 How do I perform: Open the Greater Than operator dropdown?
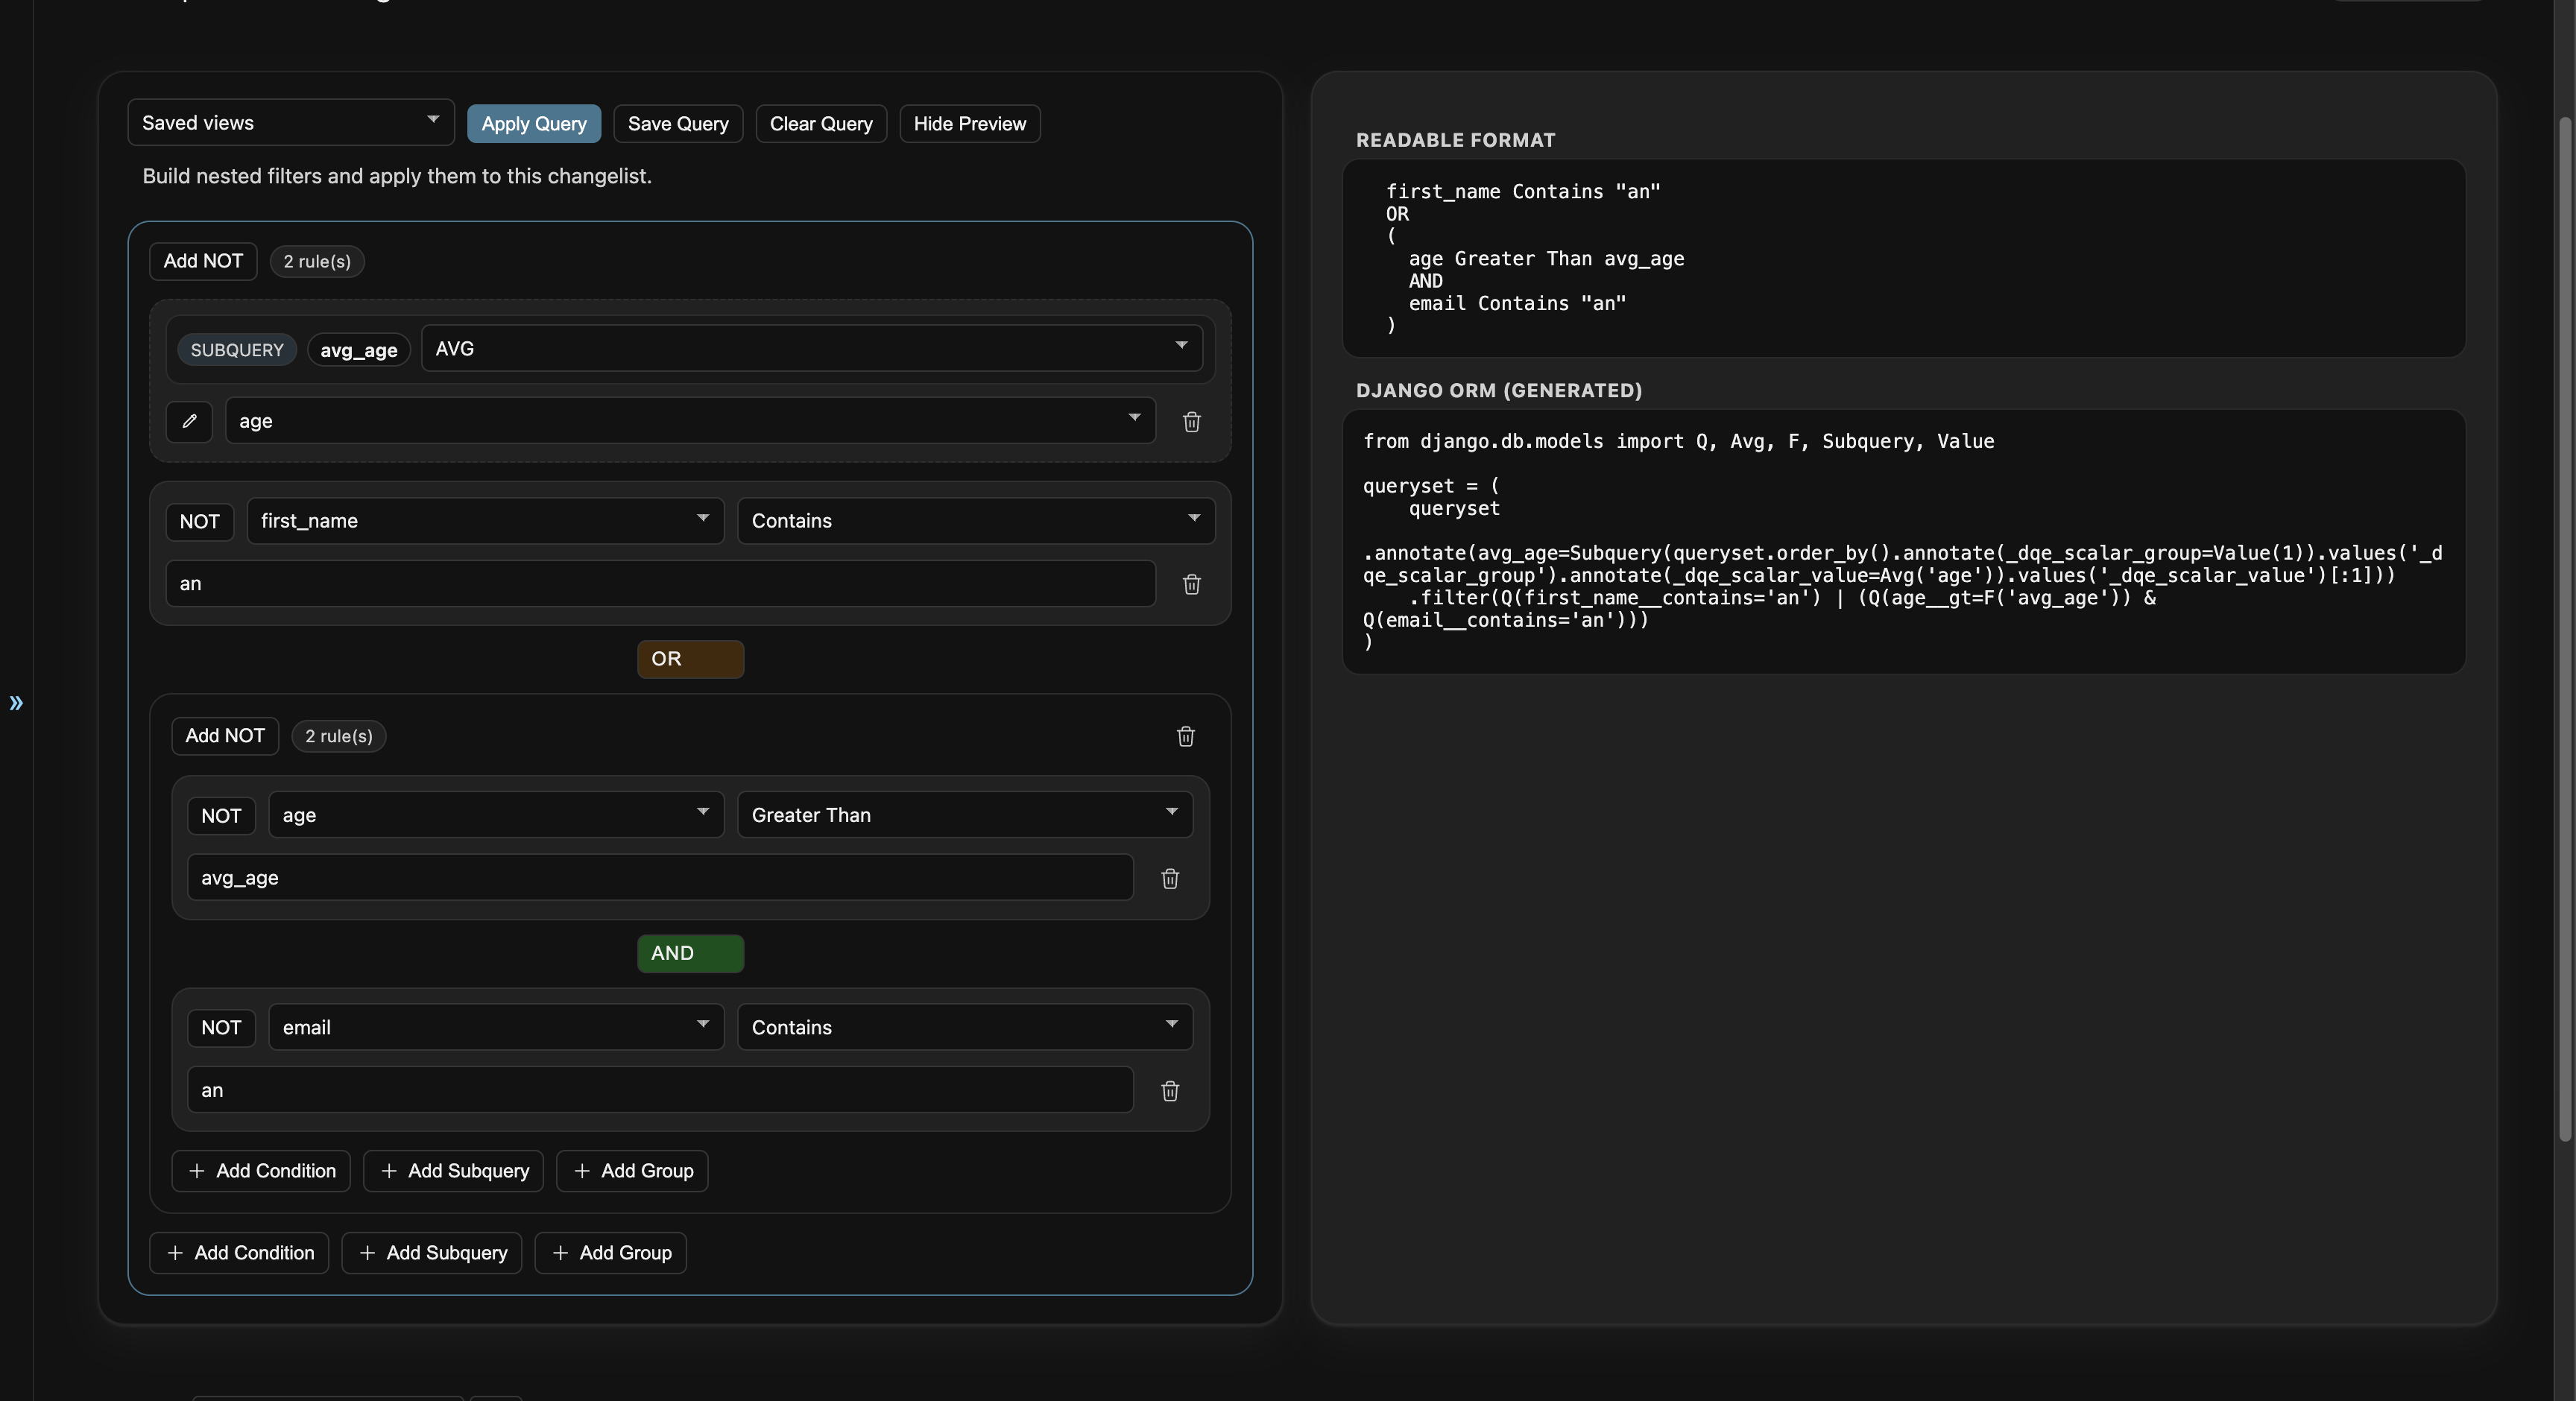(x=965, y=815)
